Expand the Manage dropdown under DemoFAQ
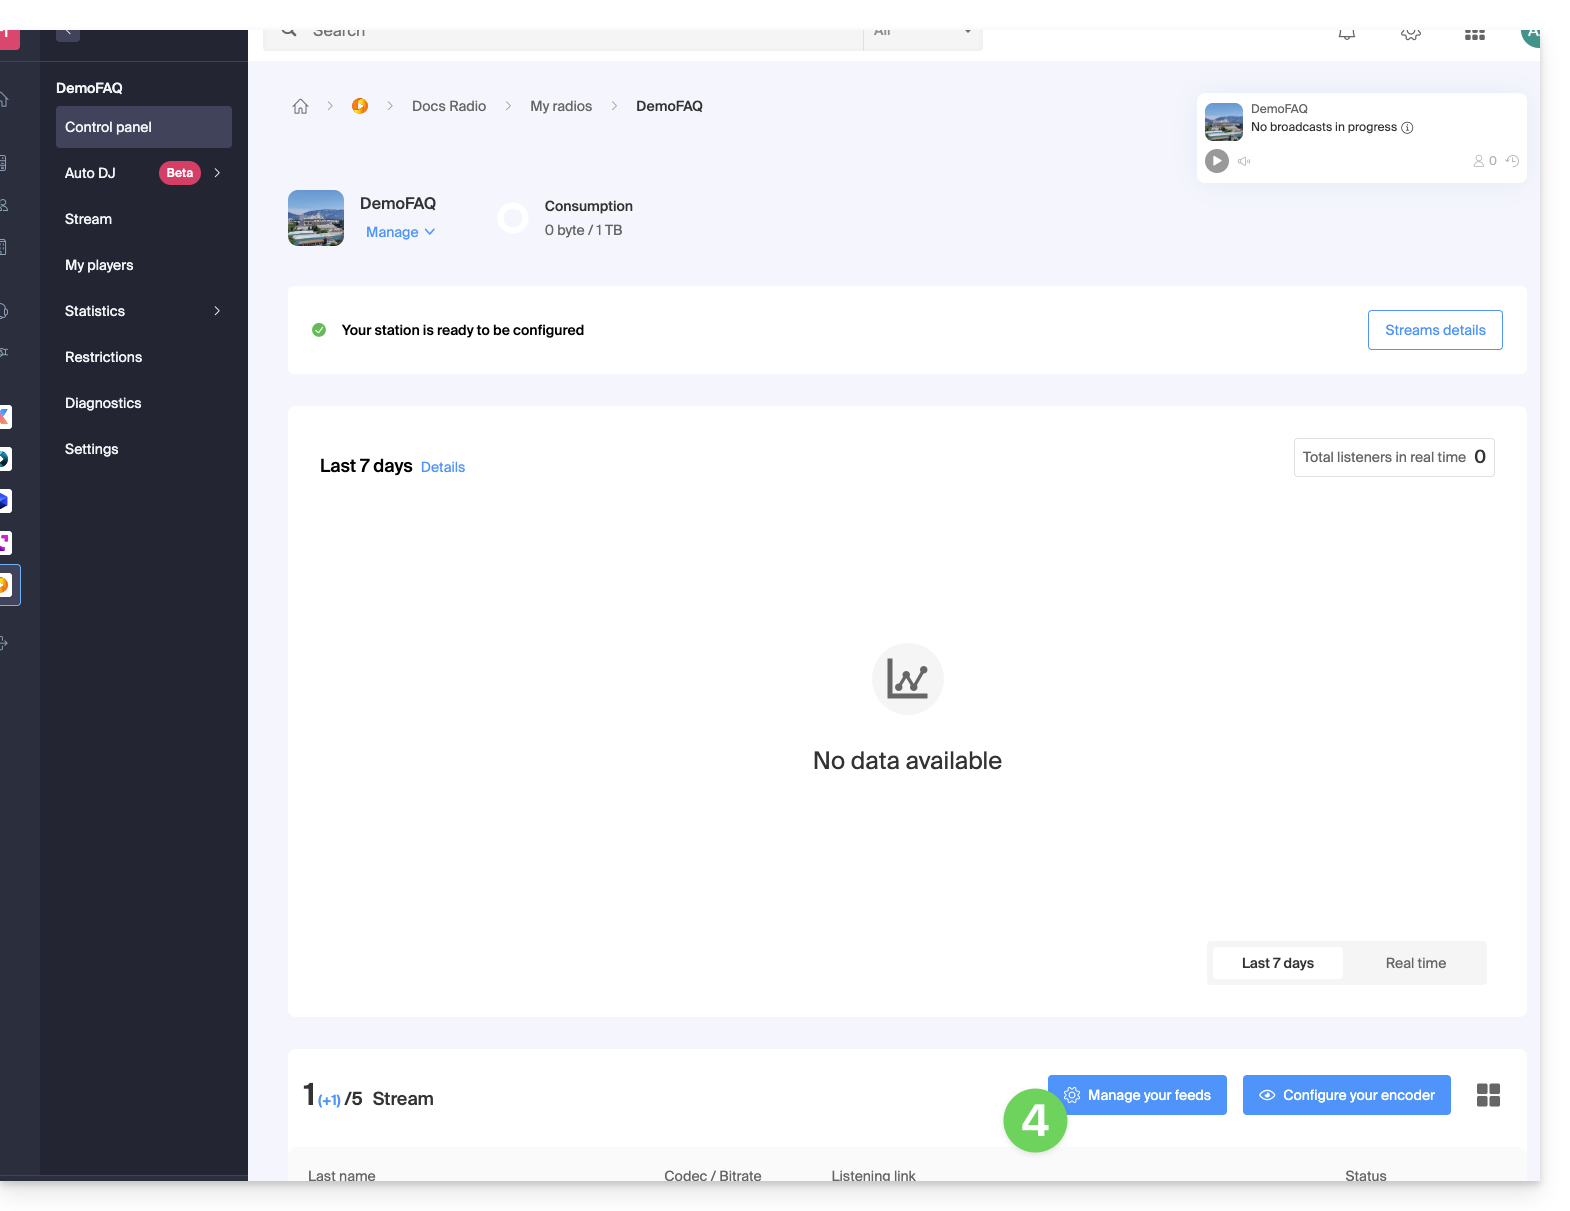This screenshot has width=1570, height=1211. pos(400,232)
